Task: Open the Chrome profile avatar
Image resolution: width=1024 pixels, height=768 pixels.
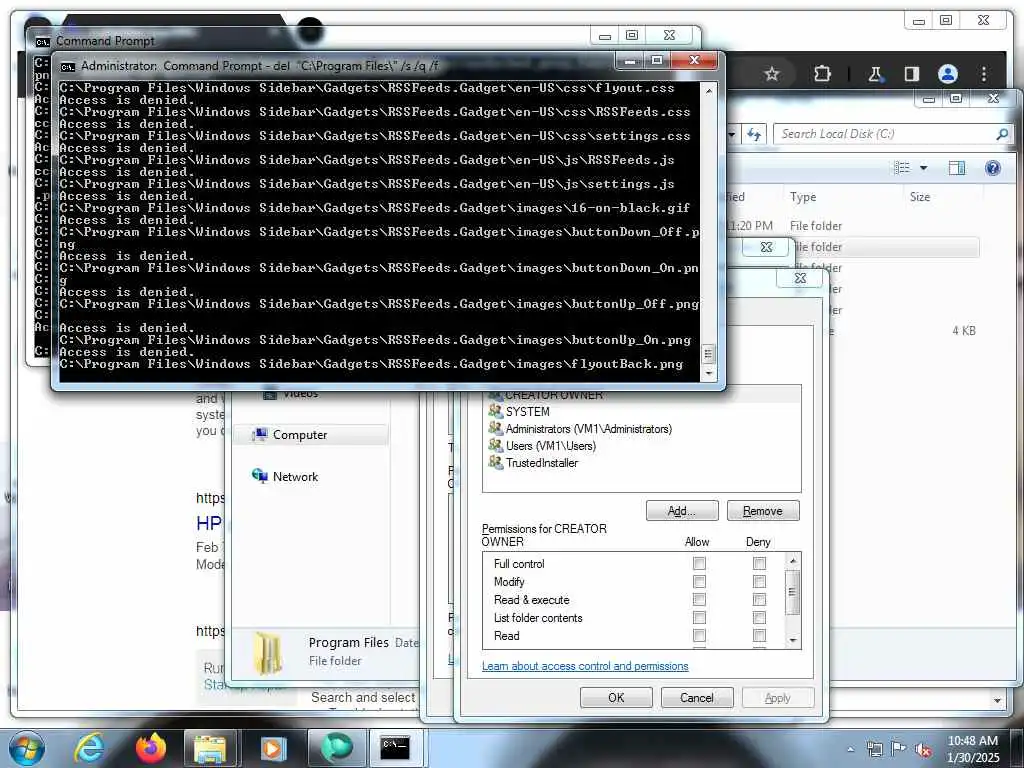Action: 948,74
